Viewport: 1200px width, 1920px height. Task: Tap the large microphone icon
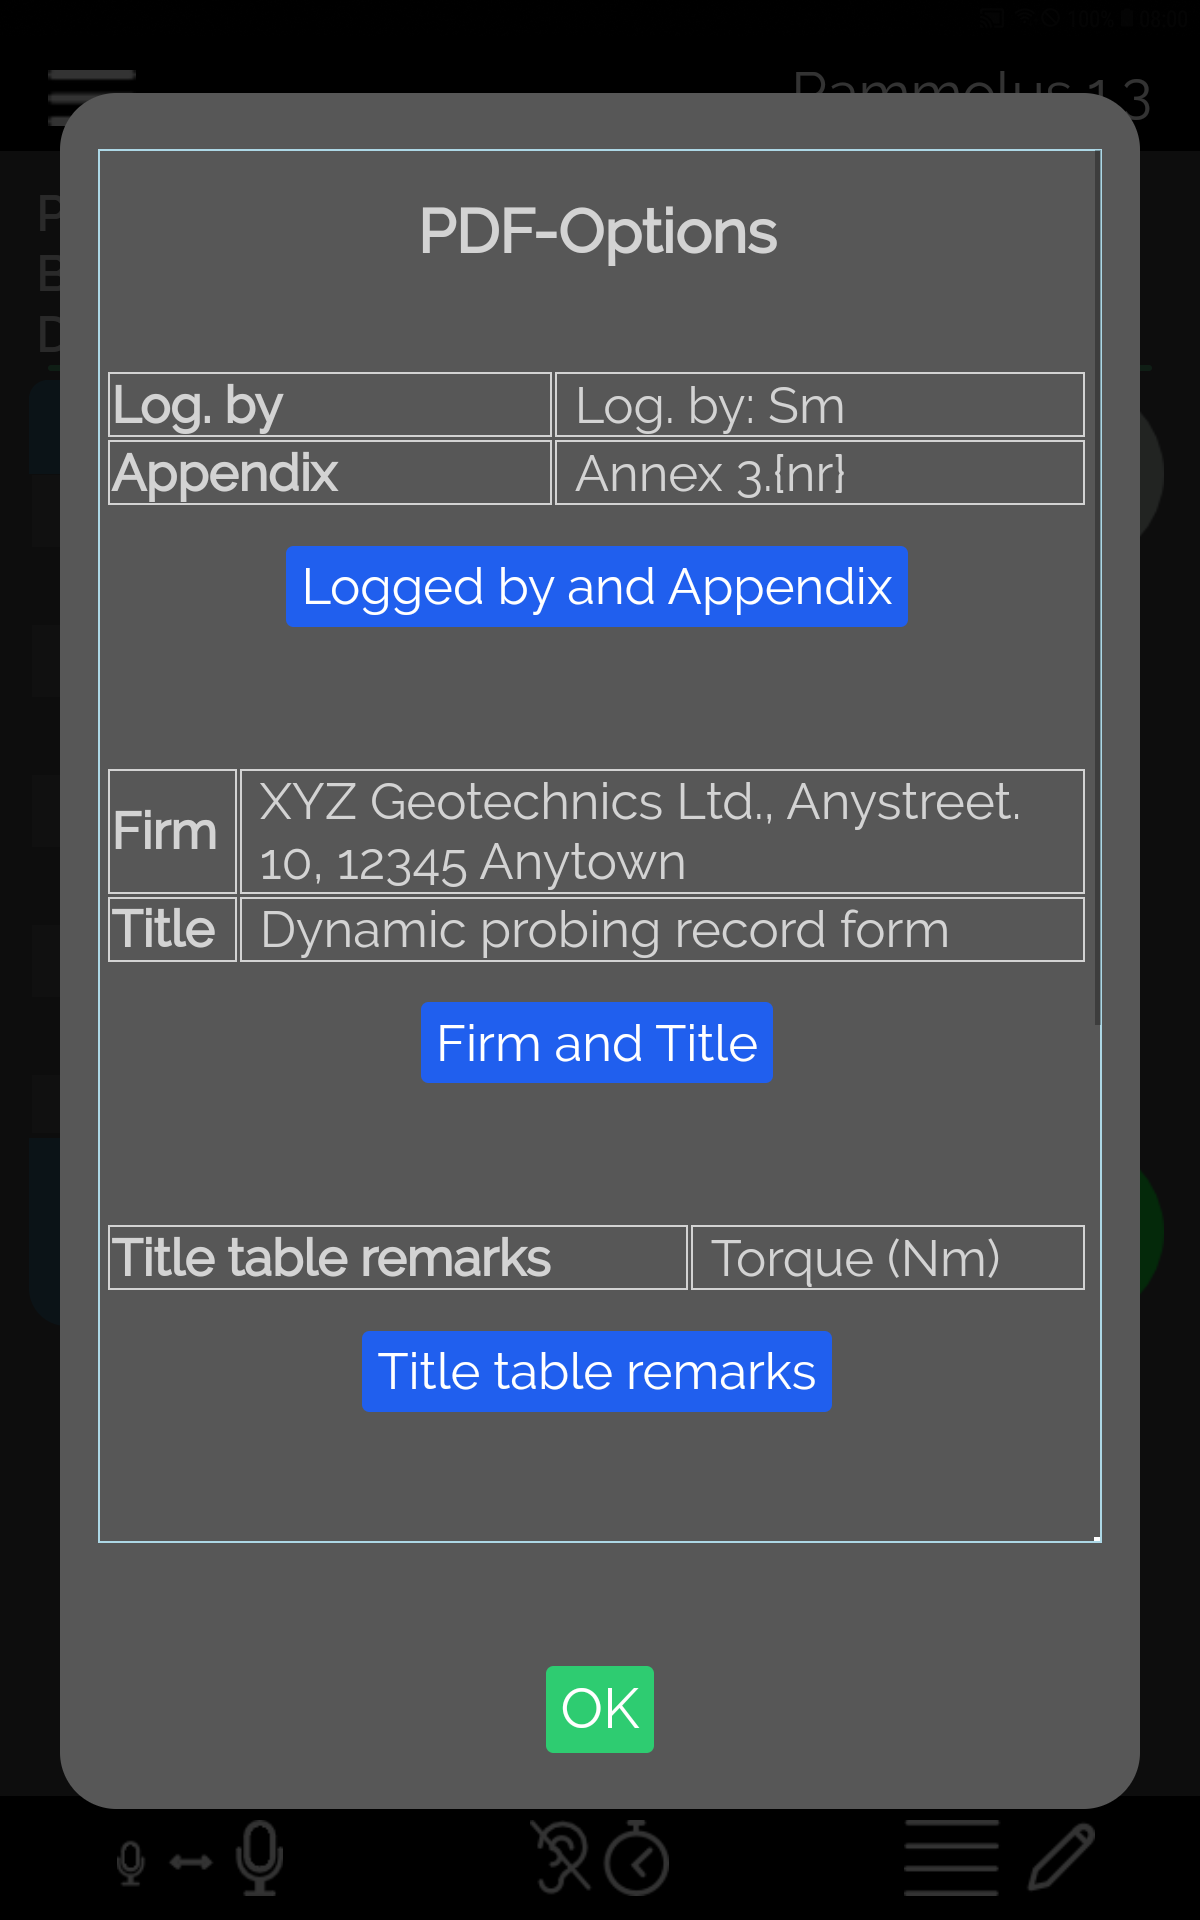[260, 1858]
